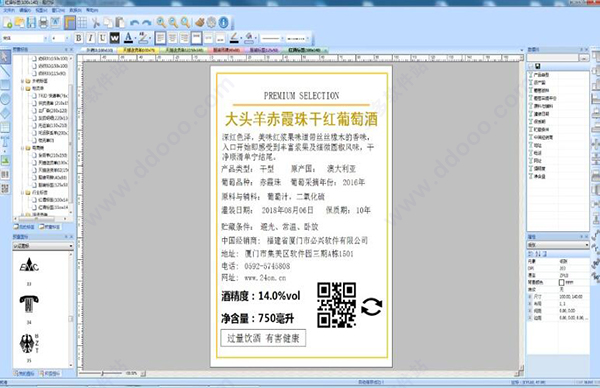Switch to the yellow document tab

coord(138,50)
